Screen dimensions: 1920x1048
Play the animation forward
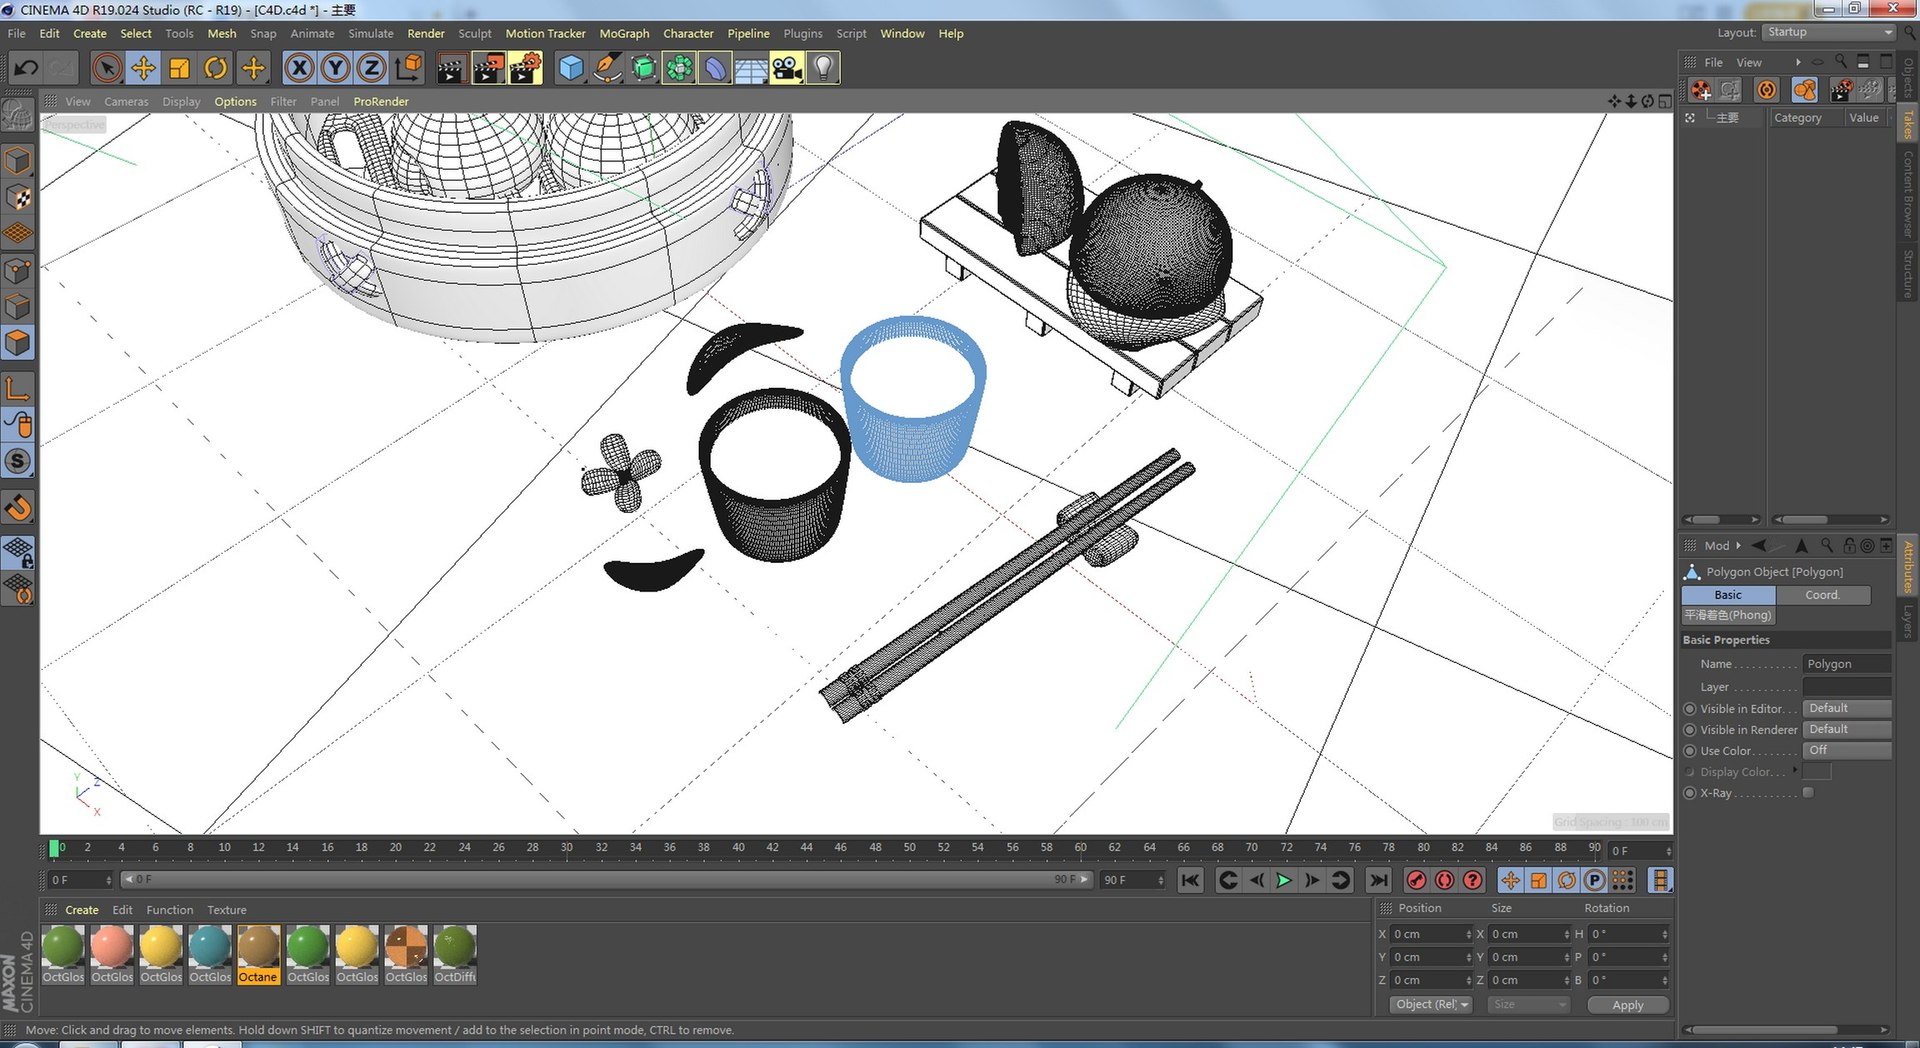tap(1284, 880)
